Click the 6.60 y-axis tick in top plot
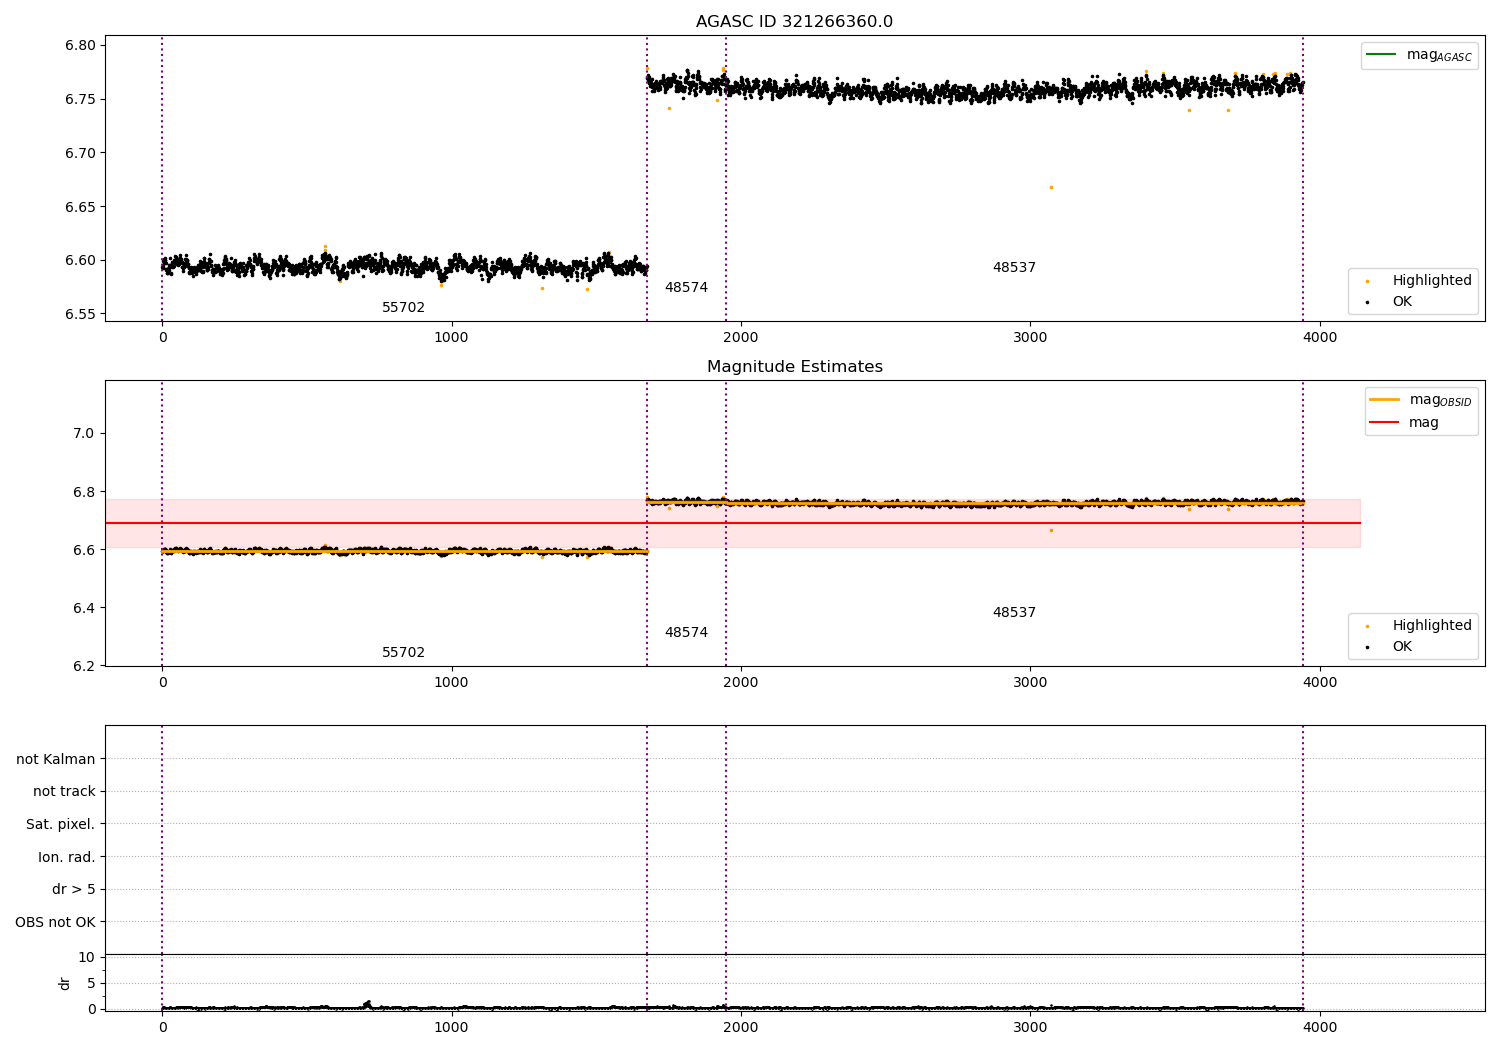Image resolution: width=1500 pixels, height=1050 pixels. 79,261
